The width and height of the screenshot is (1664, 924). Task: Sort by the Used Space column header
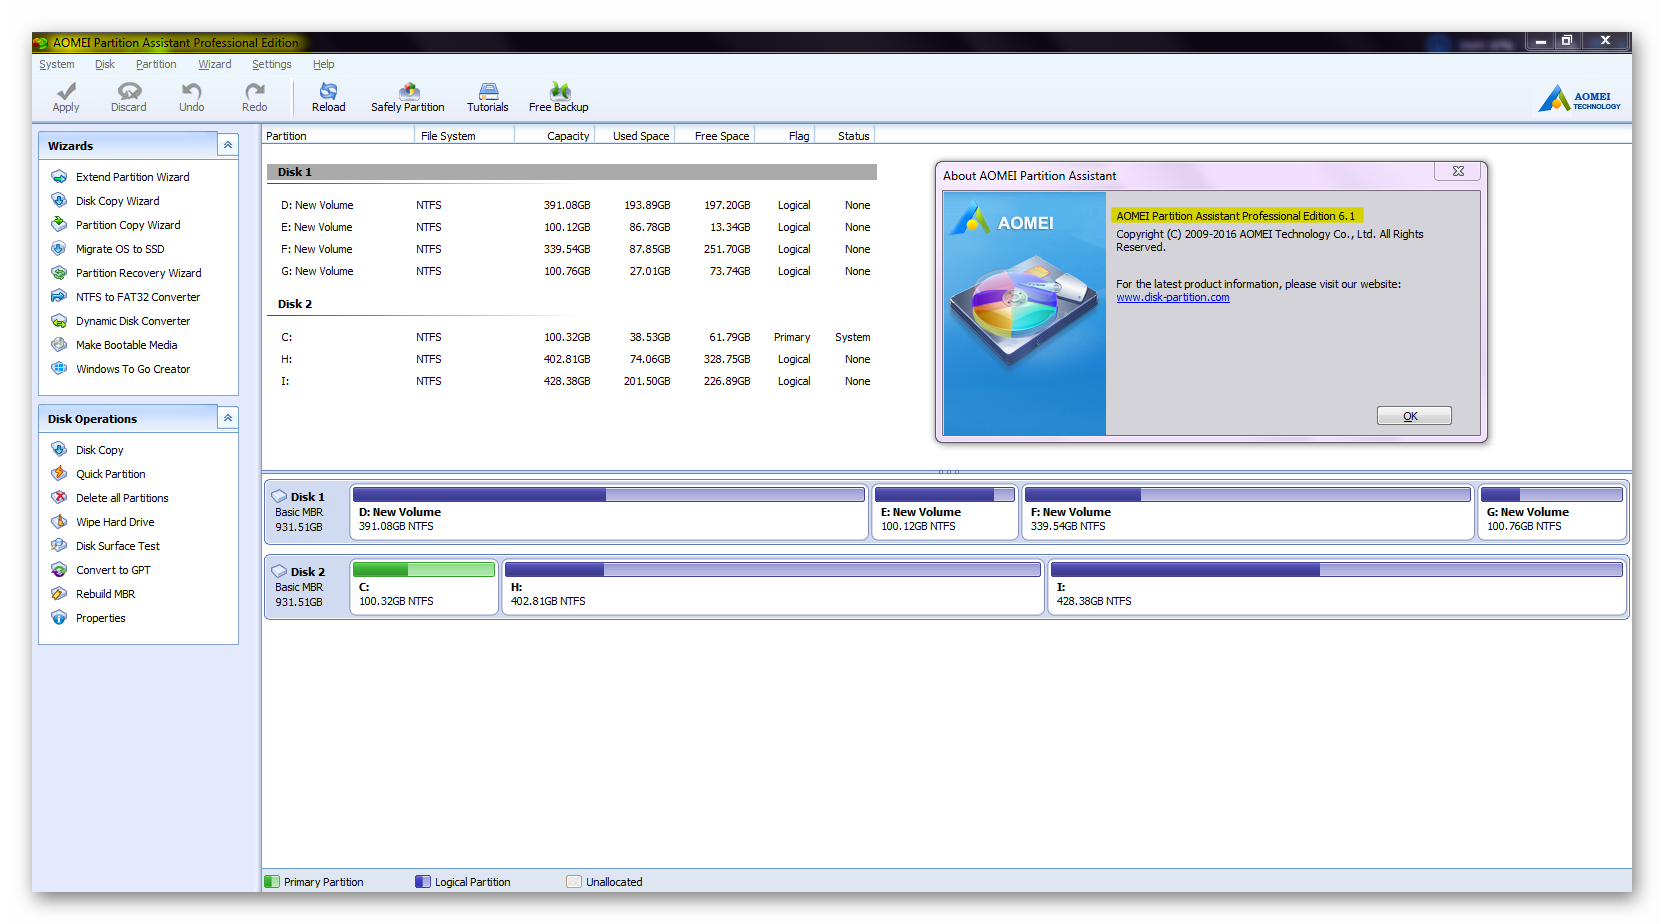point(635,136)
